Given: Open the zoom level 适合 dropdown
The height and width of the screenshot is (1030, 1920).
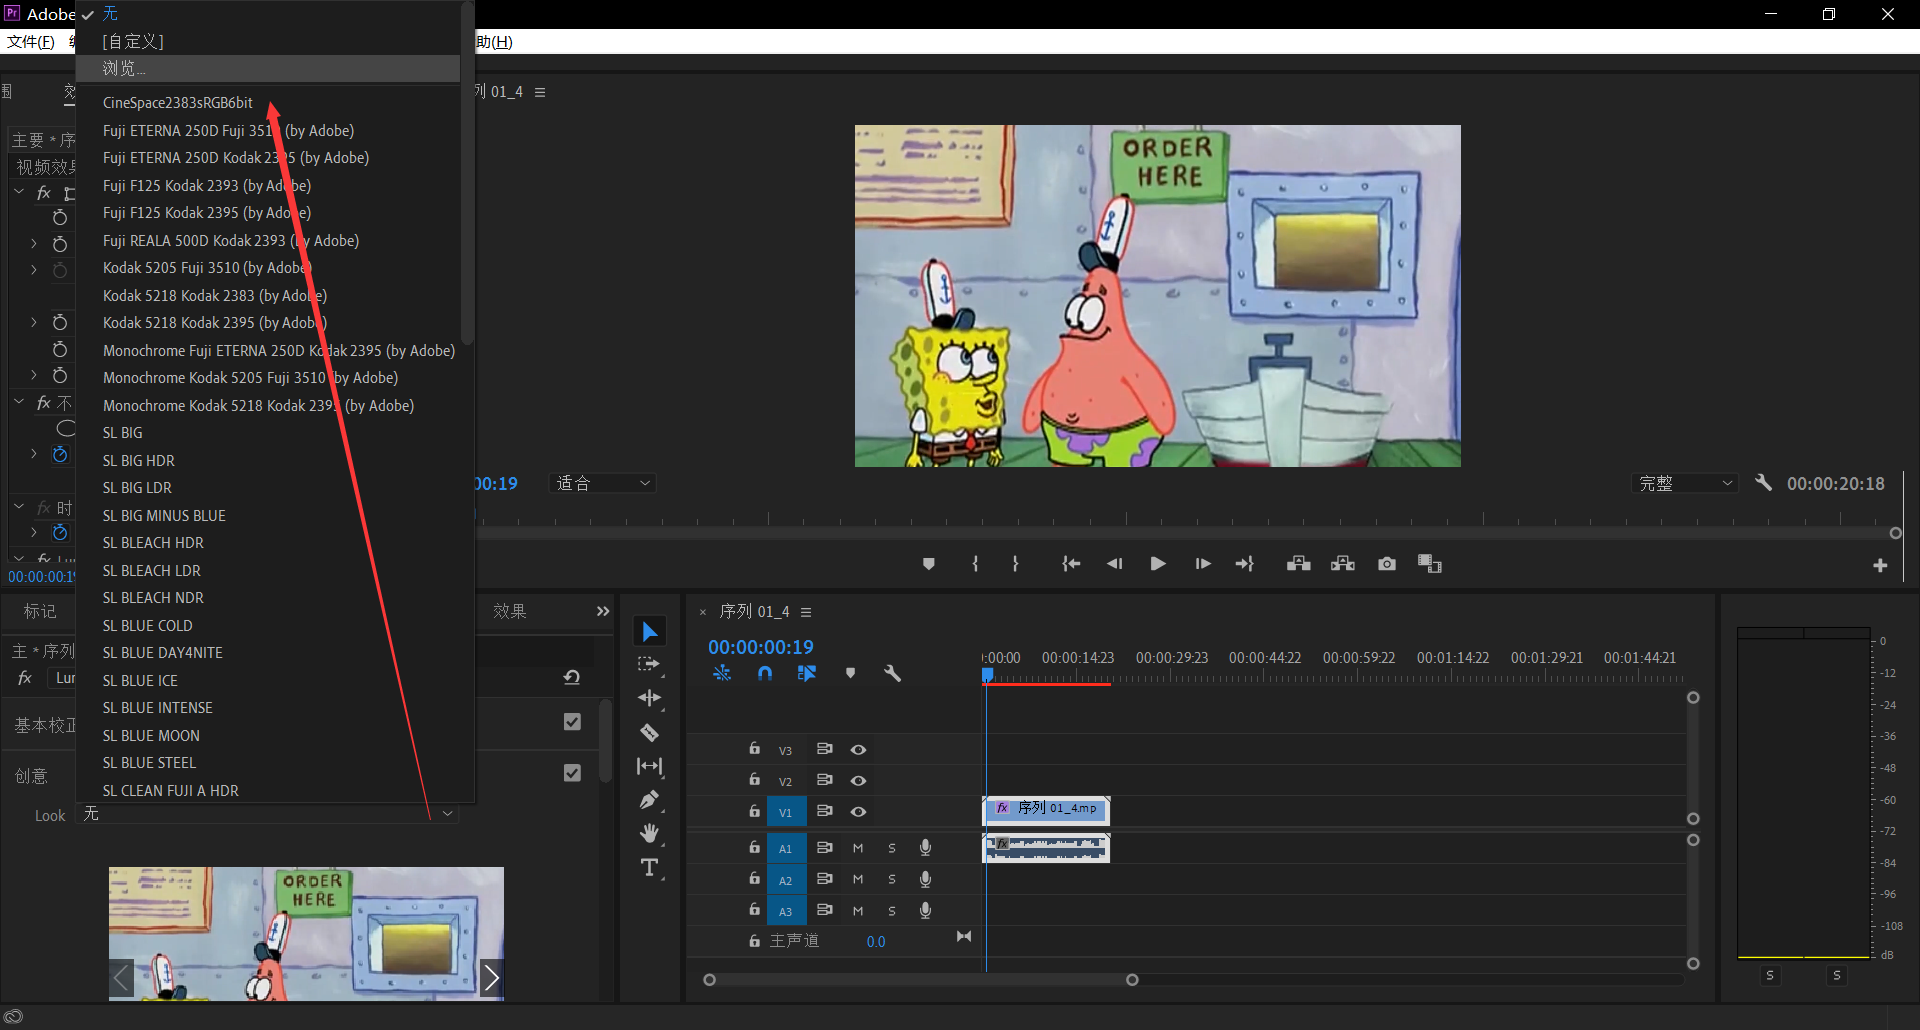Looking at the screenshot, I should 603,483.
